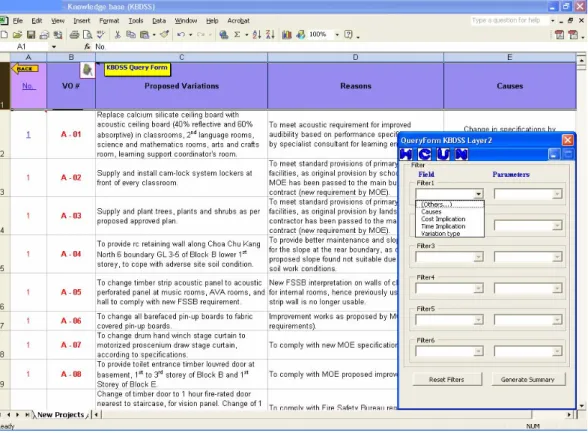Click the Paste clipboard icon
The image size is (588, 433).
pyautogui.click(x=144, y=35)
